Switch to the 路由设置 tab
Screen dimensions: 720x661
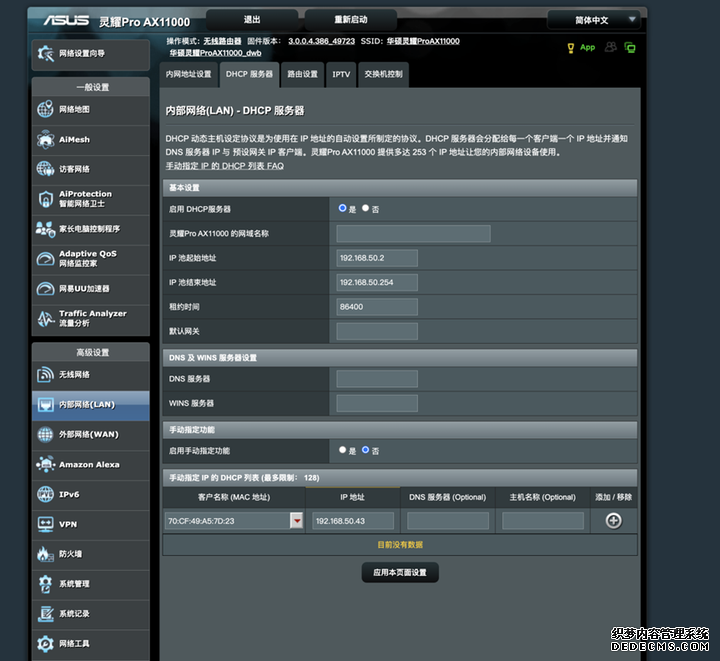(x=302, y=74)
